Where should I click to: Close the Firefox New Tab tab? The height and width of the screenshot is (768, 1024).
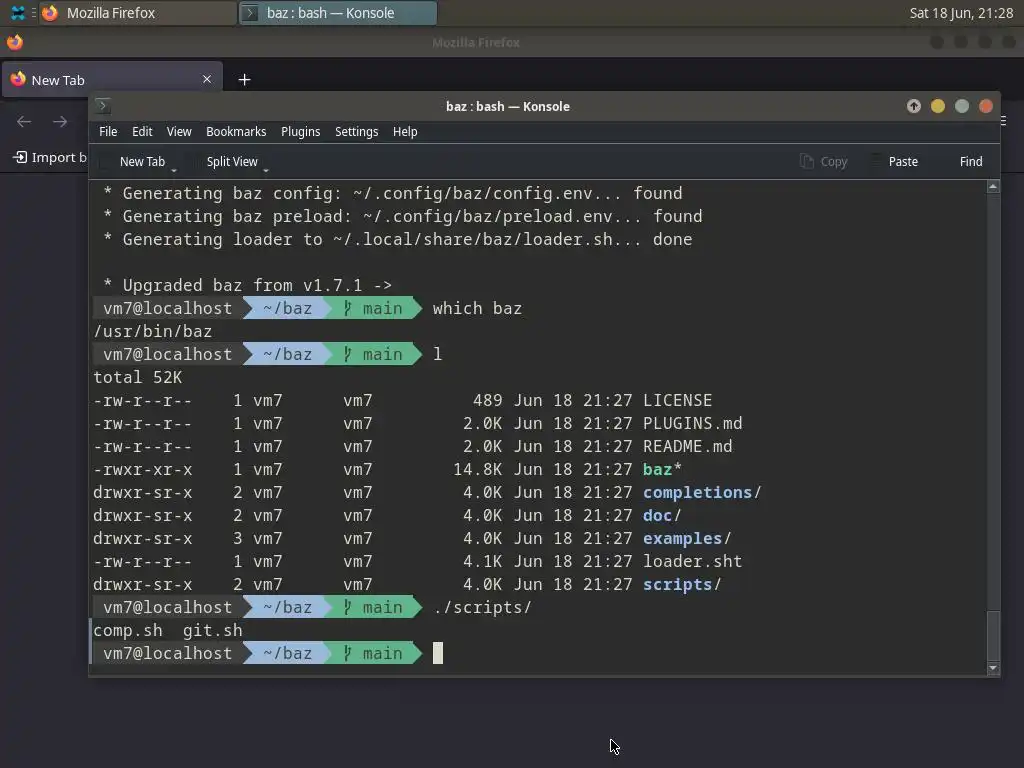click(x=207, y=79)
